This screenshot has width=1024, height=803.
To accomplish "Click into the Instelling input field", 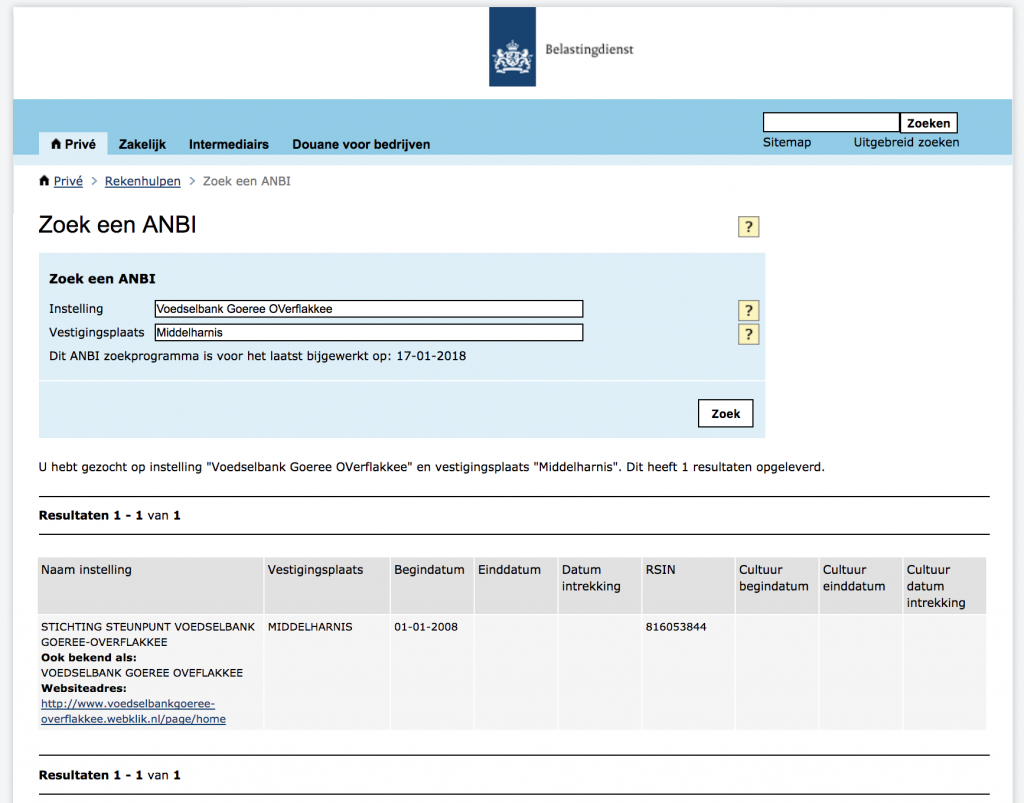I will pyautogui.click(x=369, y=309).
